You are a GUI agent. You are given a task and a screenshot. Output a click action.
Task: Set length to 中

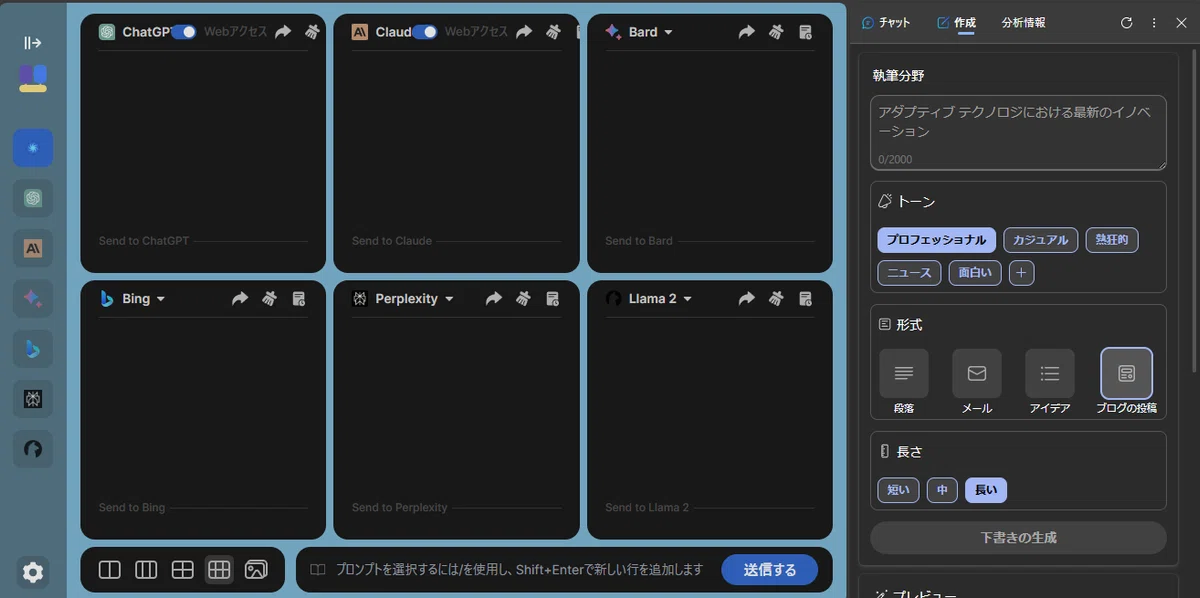pyautogui.click(x=942, y=490)
